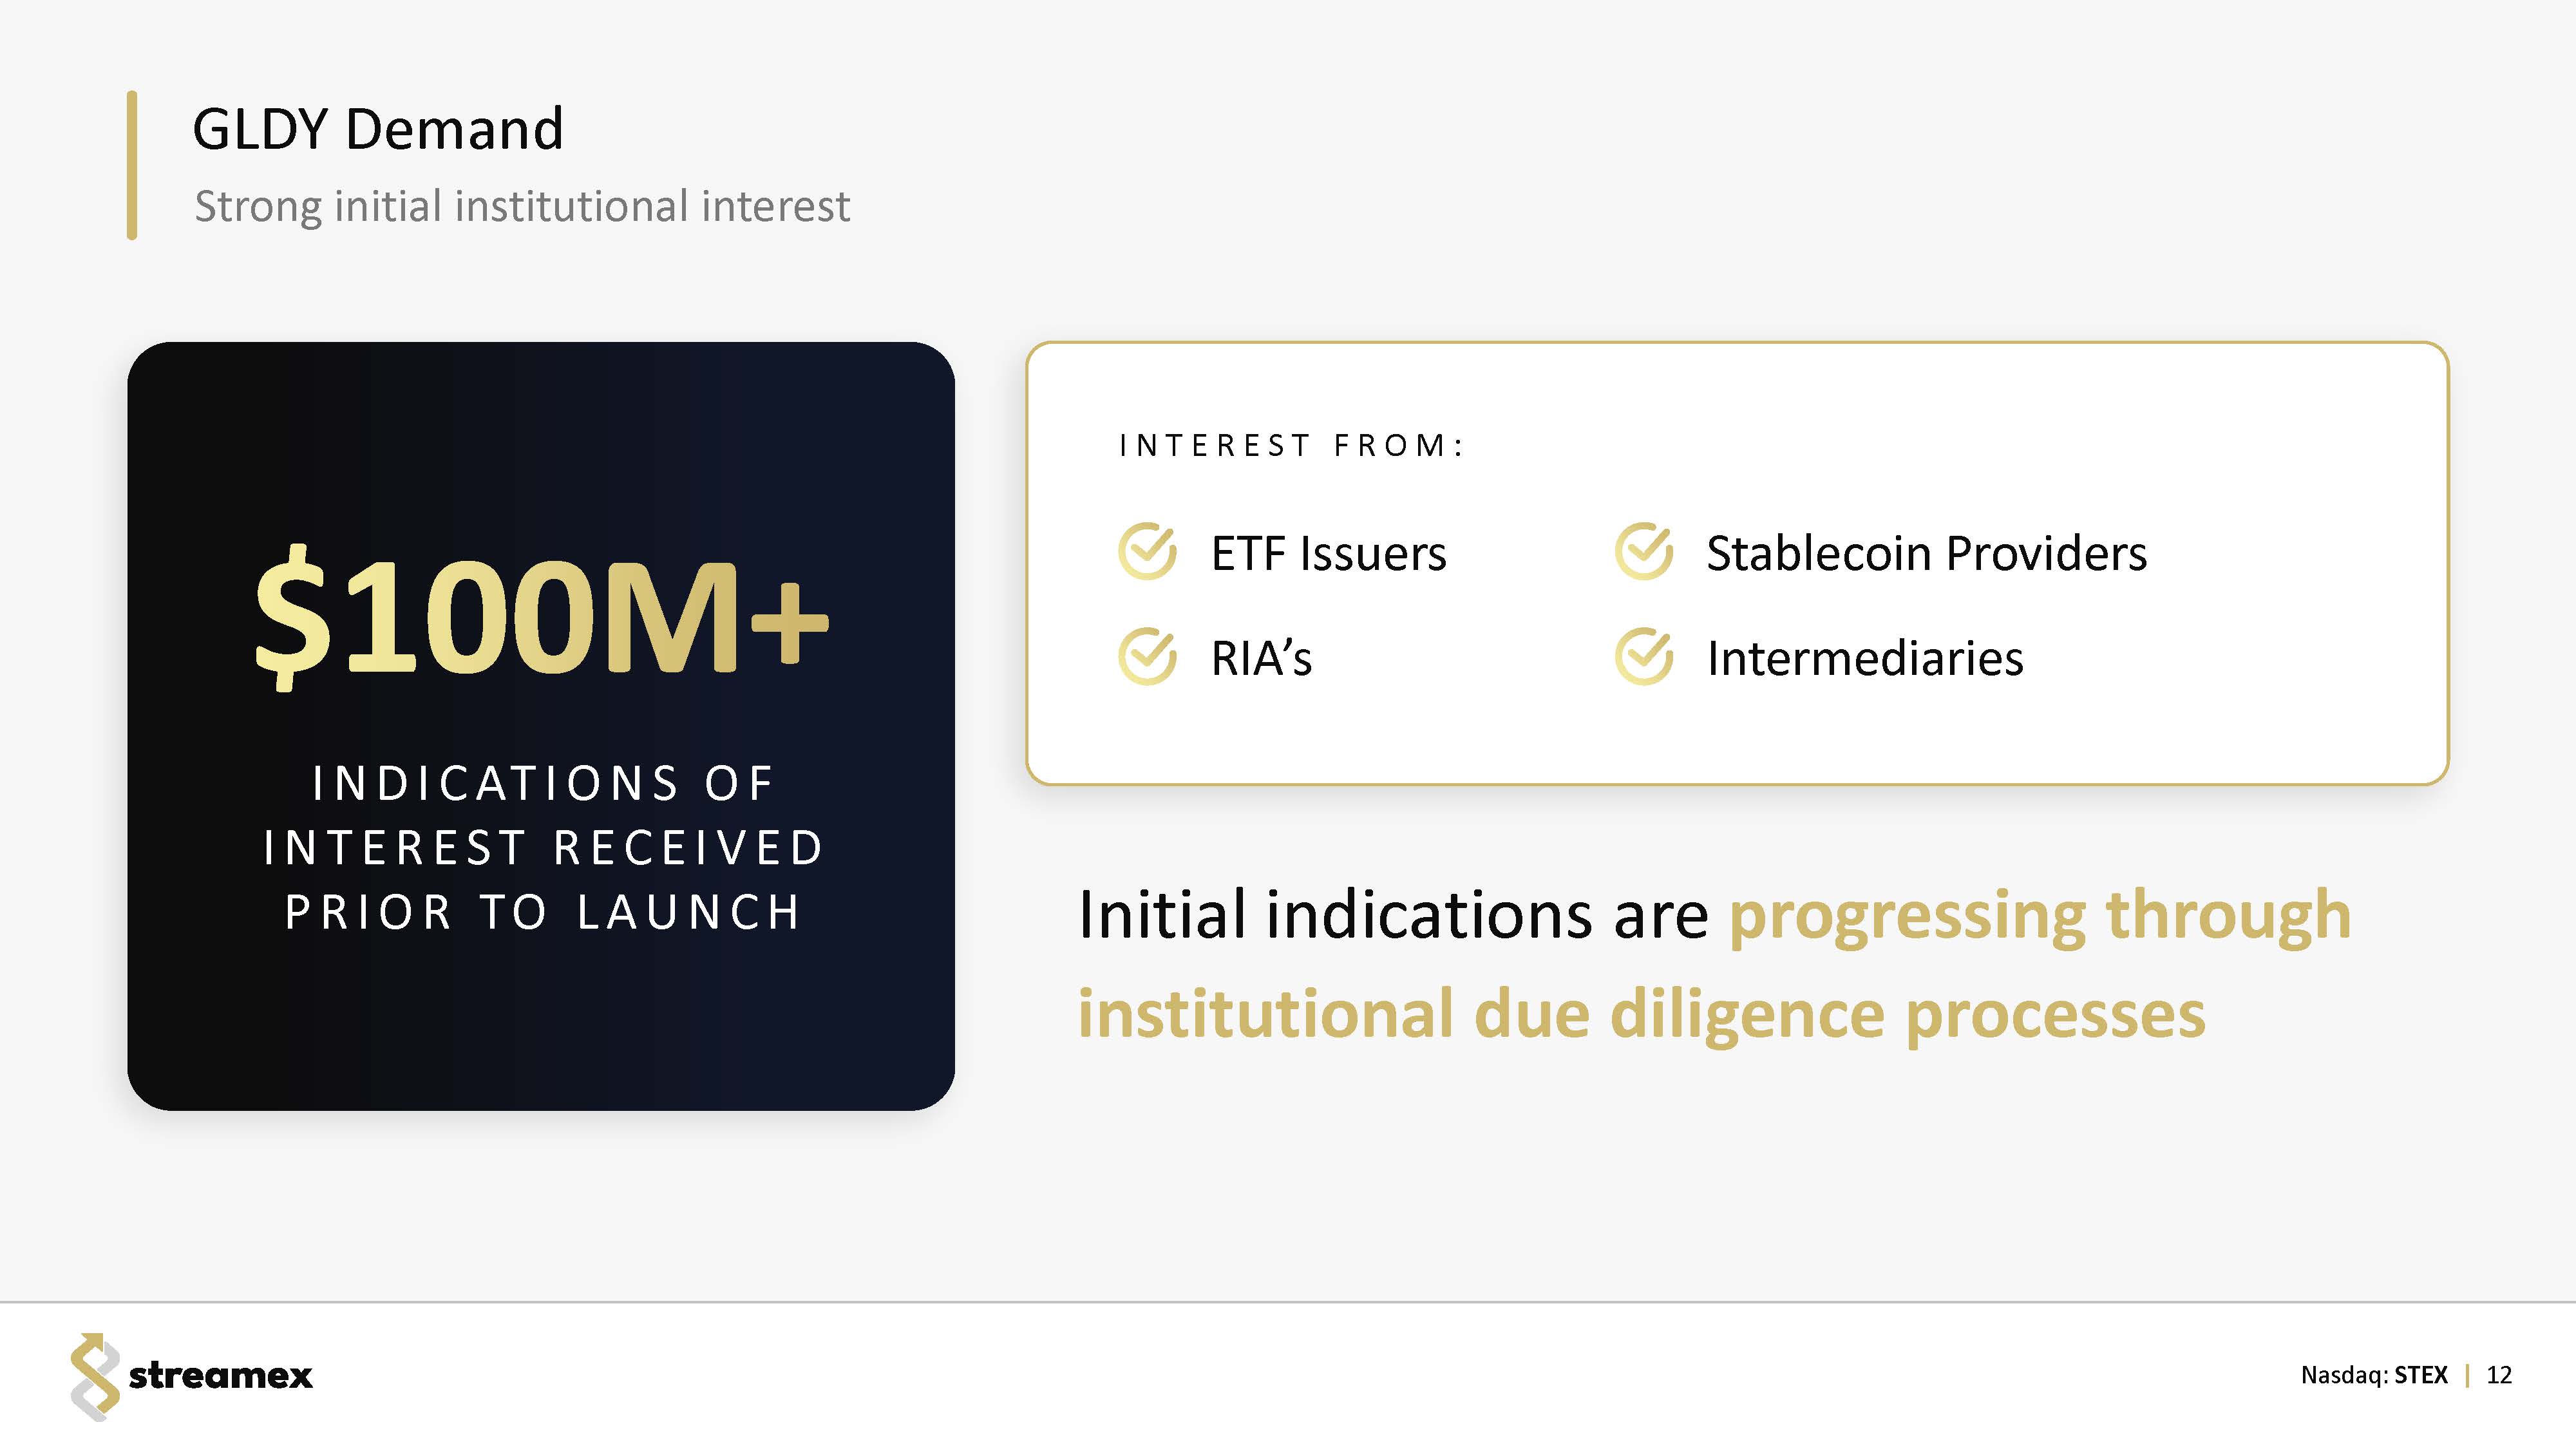Click the "INTEREST FROM:" heading

[x=1291, y=446]
